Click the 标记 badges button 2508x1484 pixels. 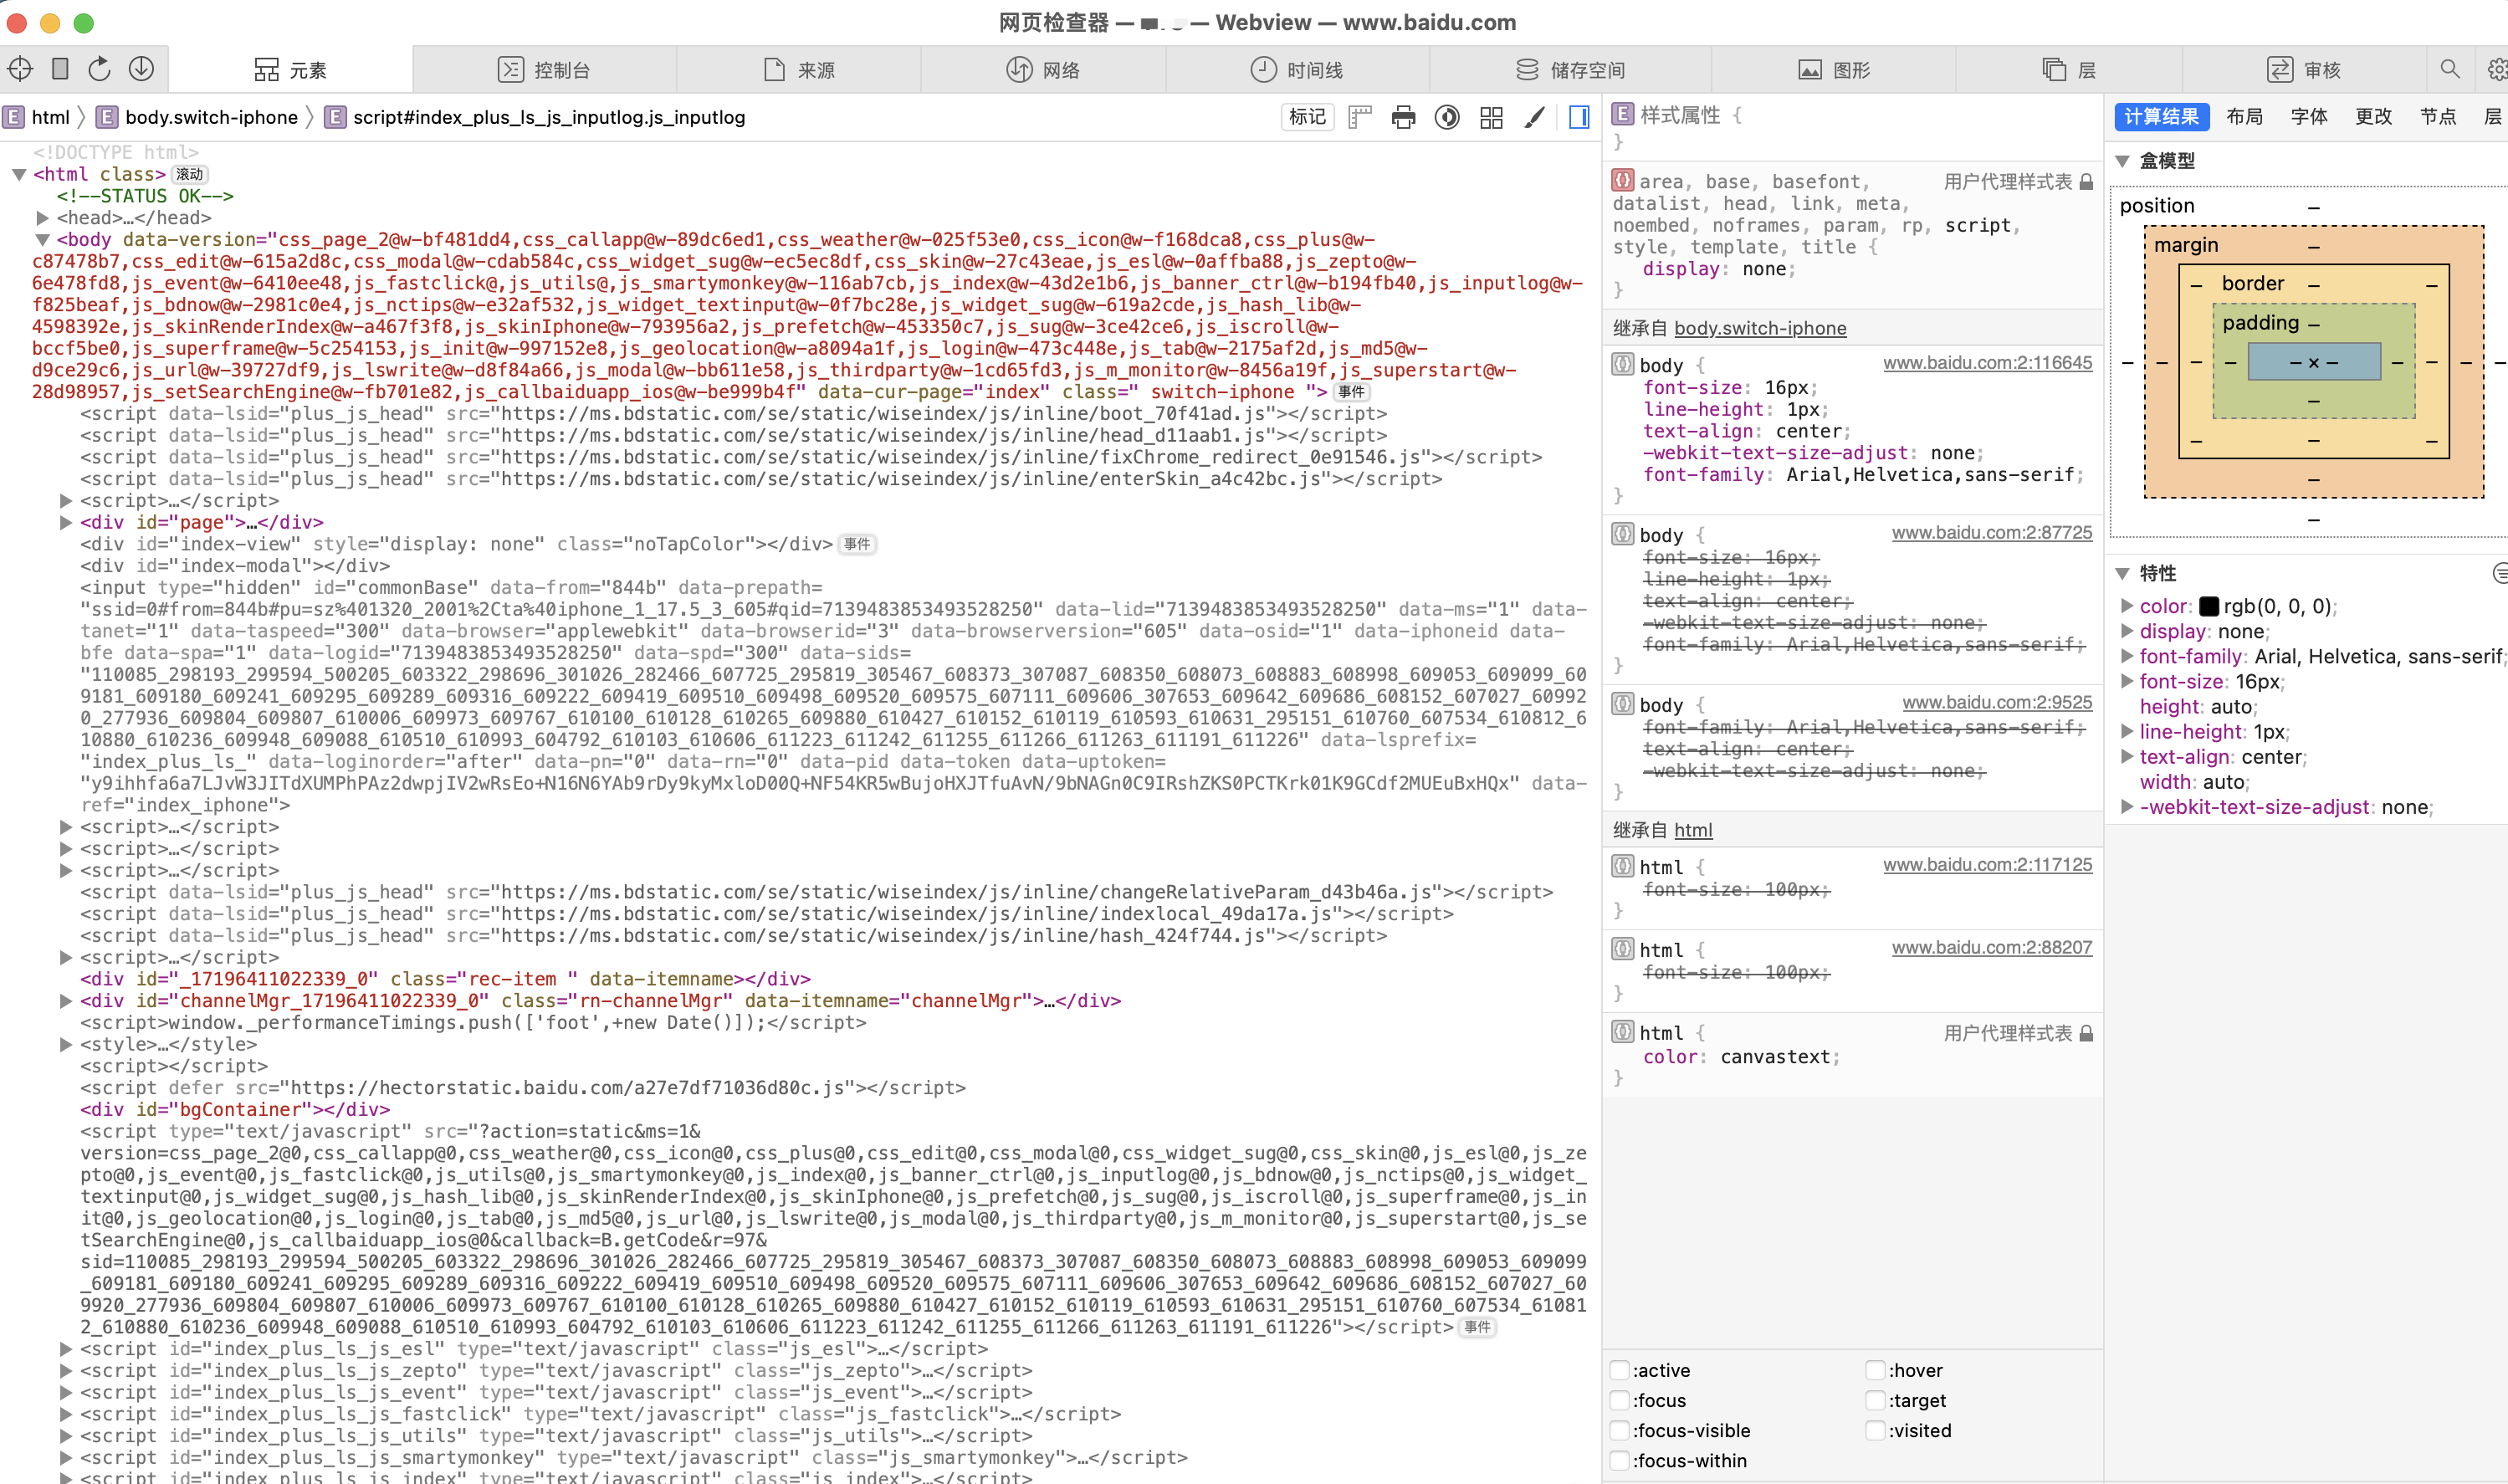(1307, 117)
